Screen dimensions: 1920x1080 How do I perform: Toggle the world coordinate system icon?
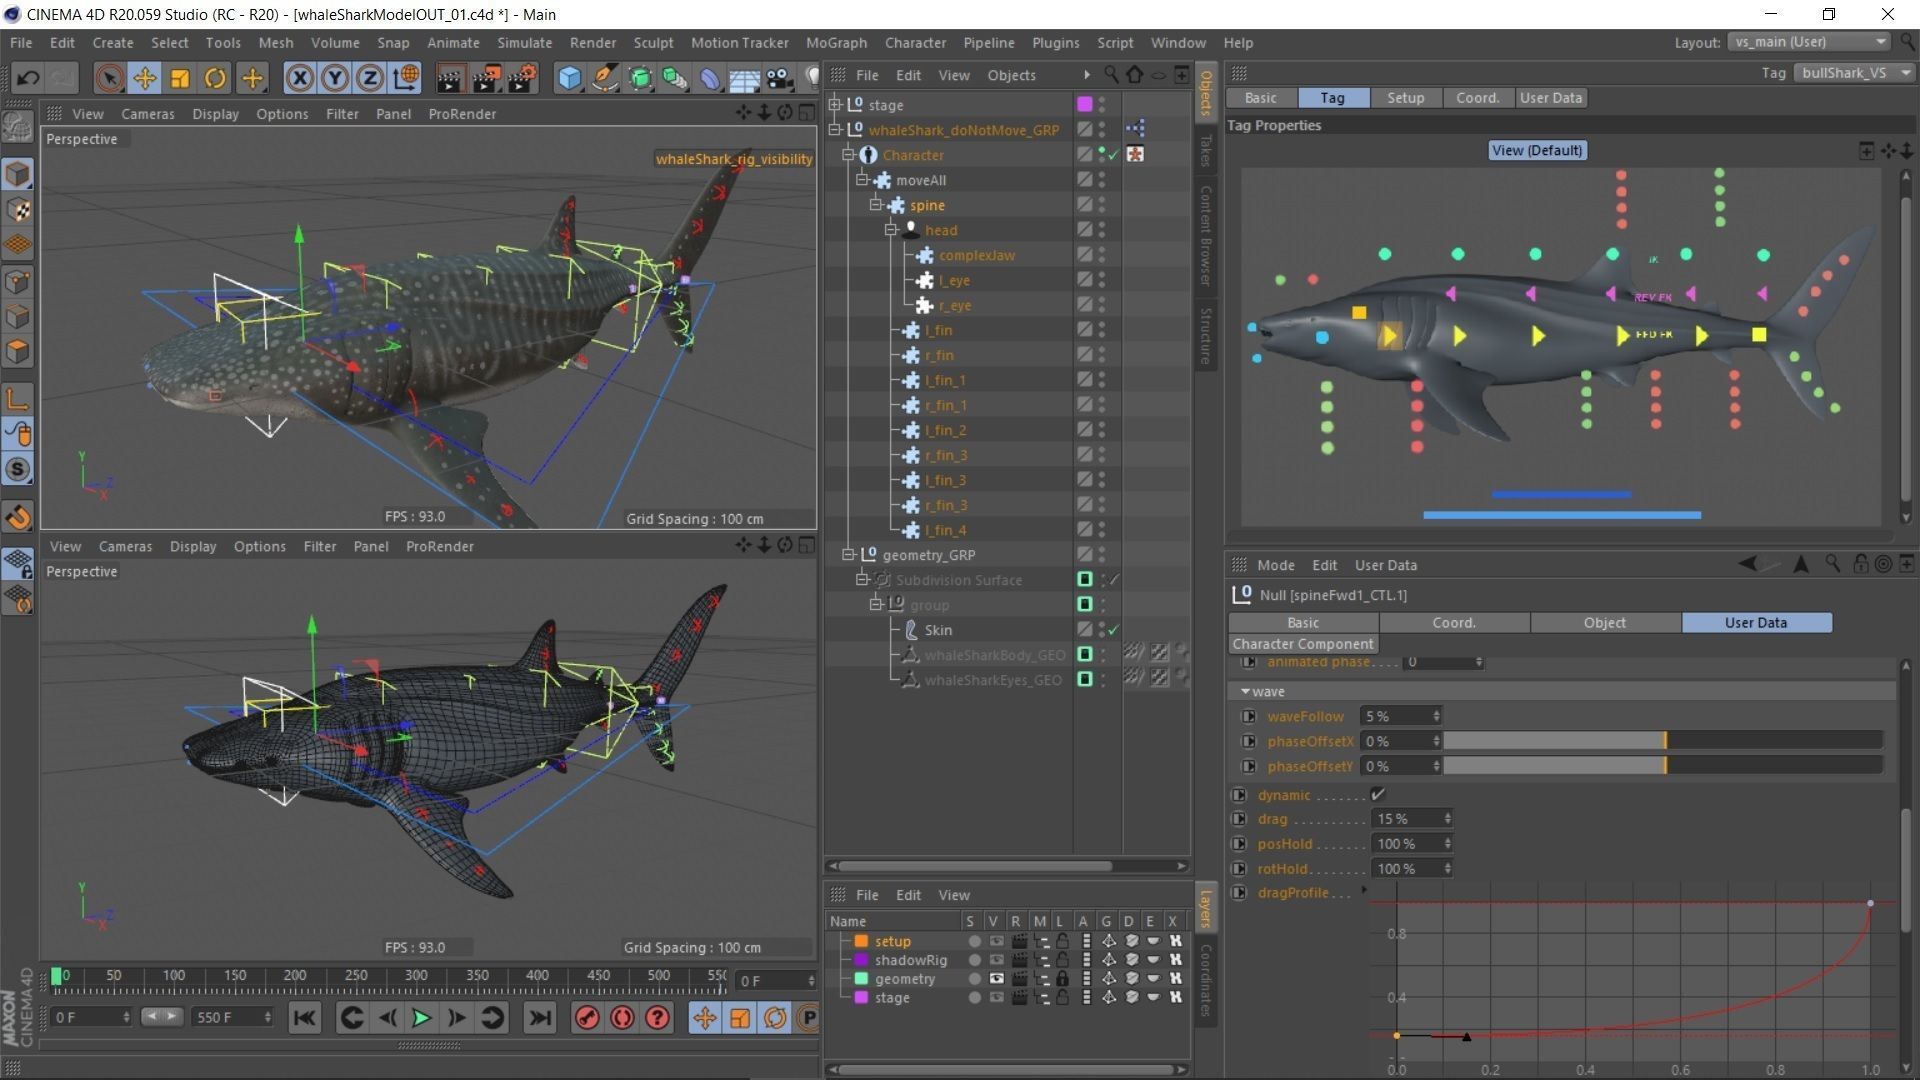pyautogui.click(x=406, y=78)
